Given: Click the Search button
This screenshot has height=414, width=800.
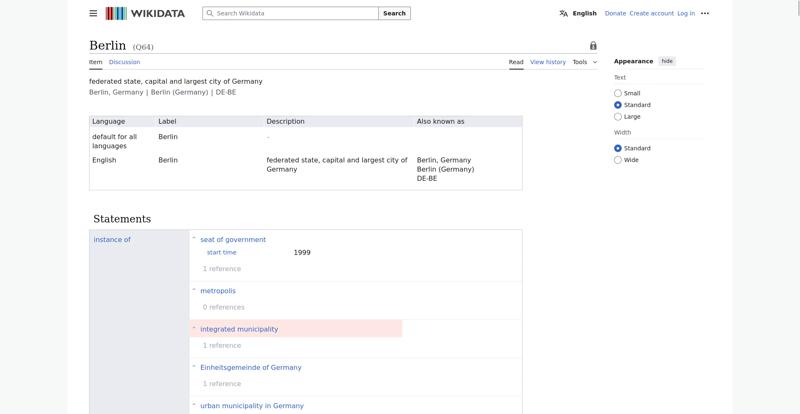Looking at the screenshot, I should (394, 13).
